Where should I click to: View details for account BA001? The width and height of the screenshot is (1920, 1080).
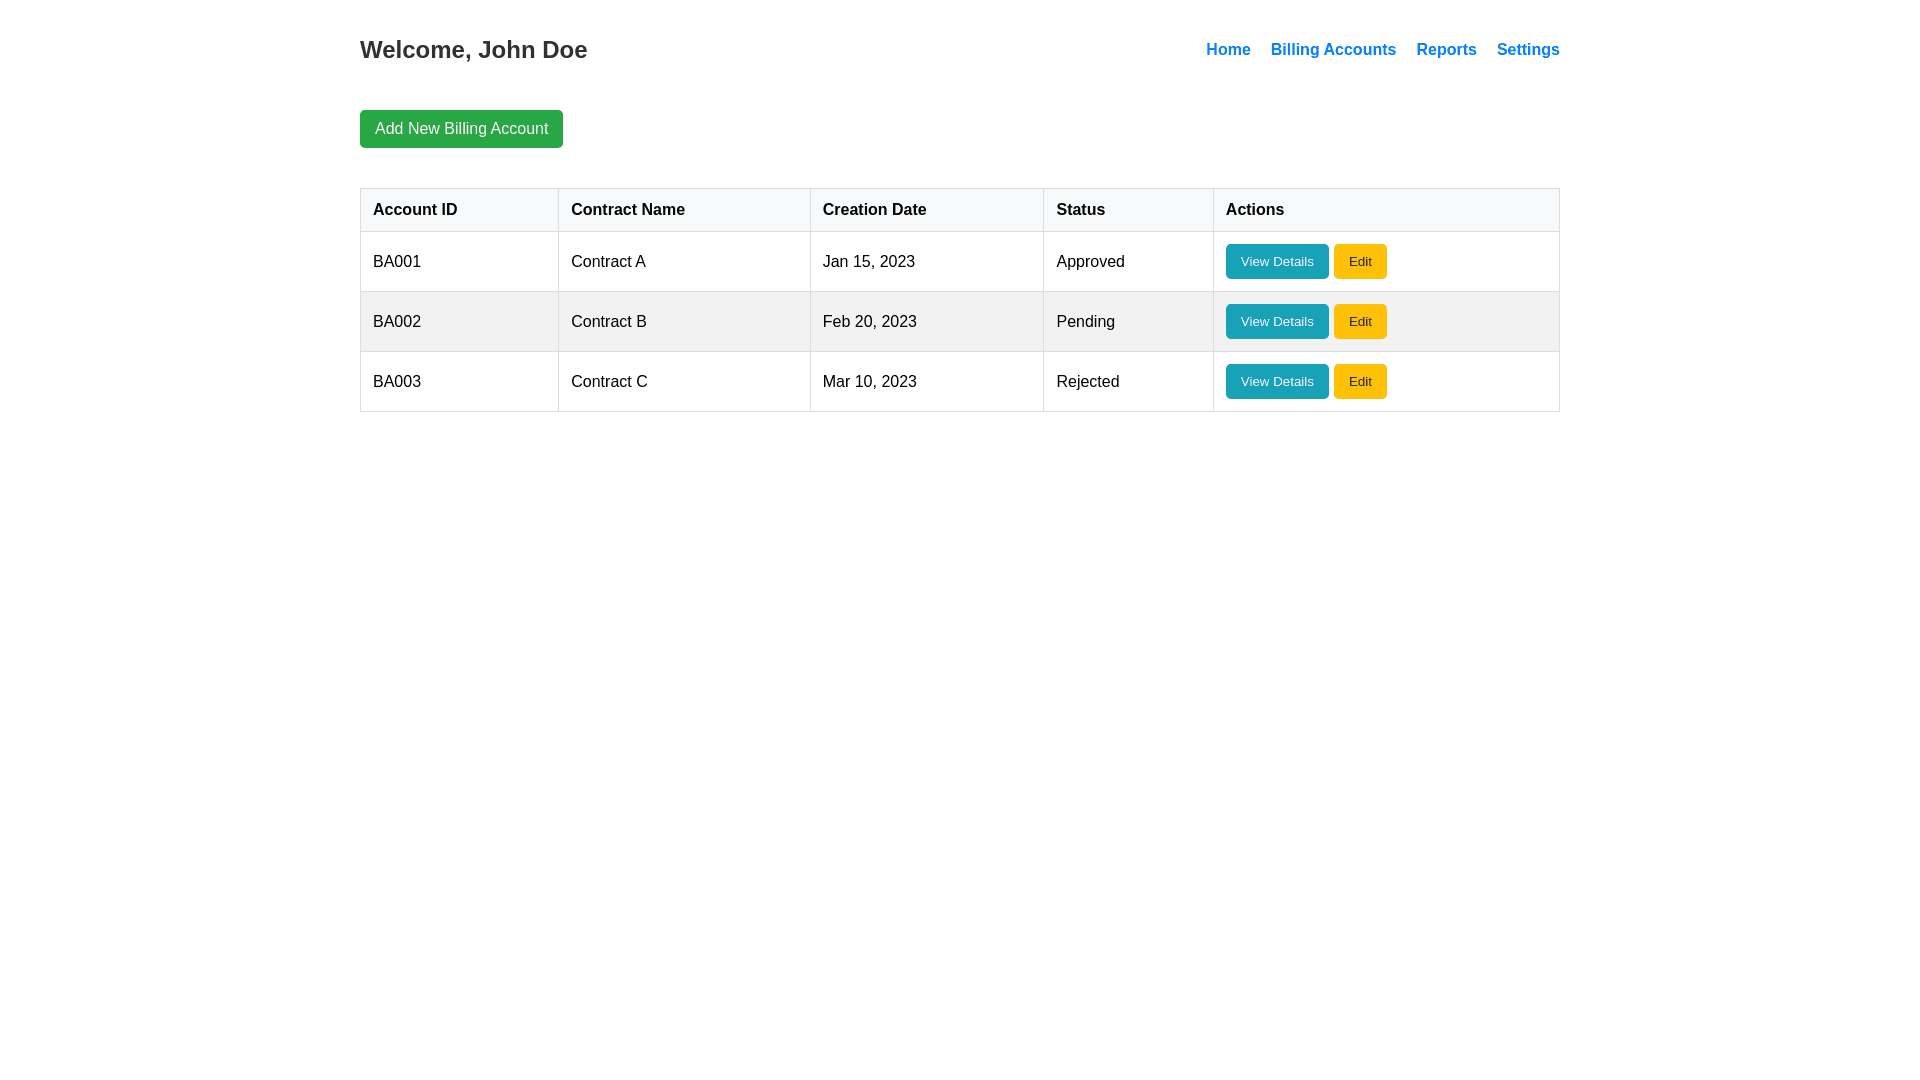click(1276, 262)
